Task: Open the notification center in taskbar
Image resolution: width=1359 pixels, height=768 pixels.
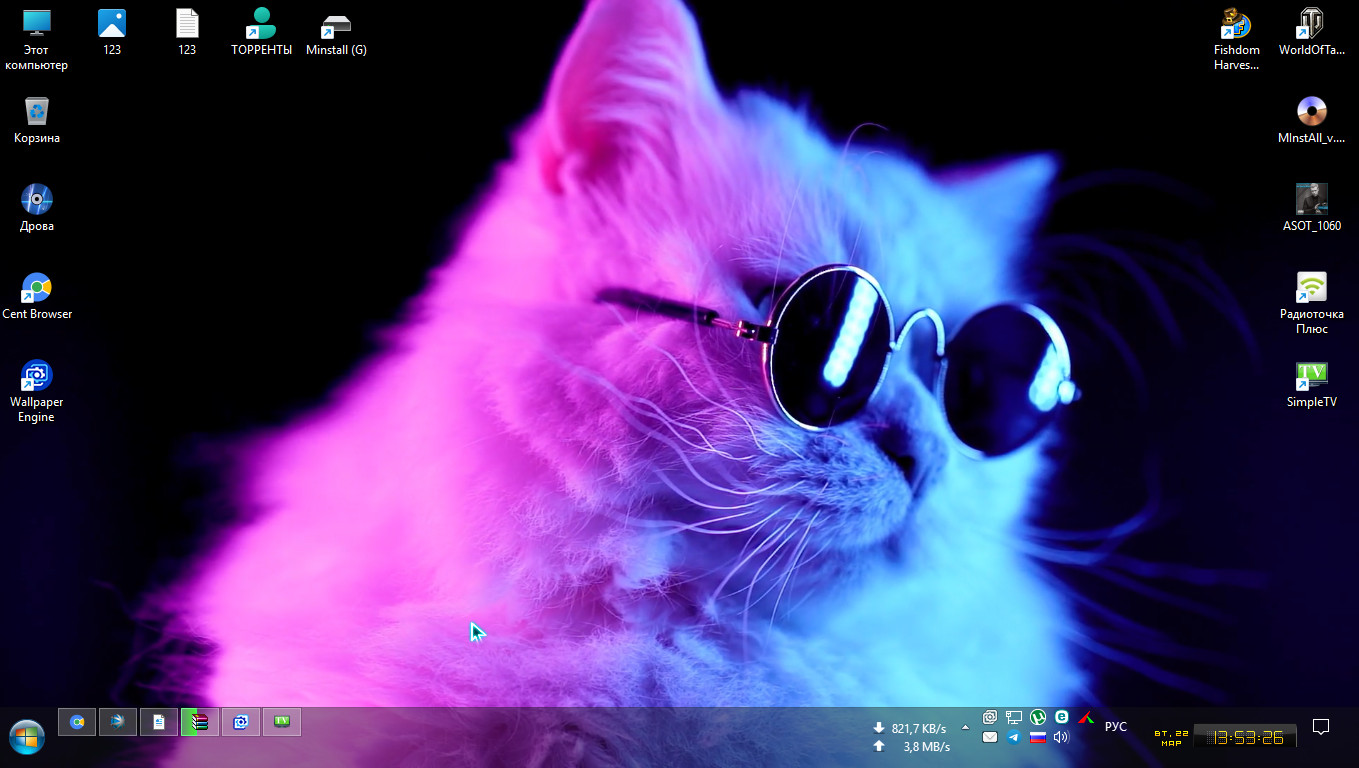Action: coord(1320,727)
